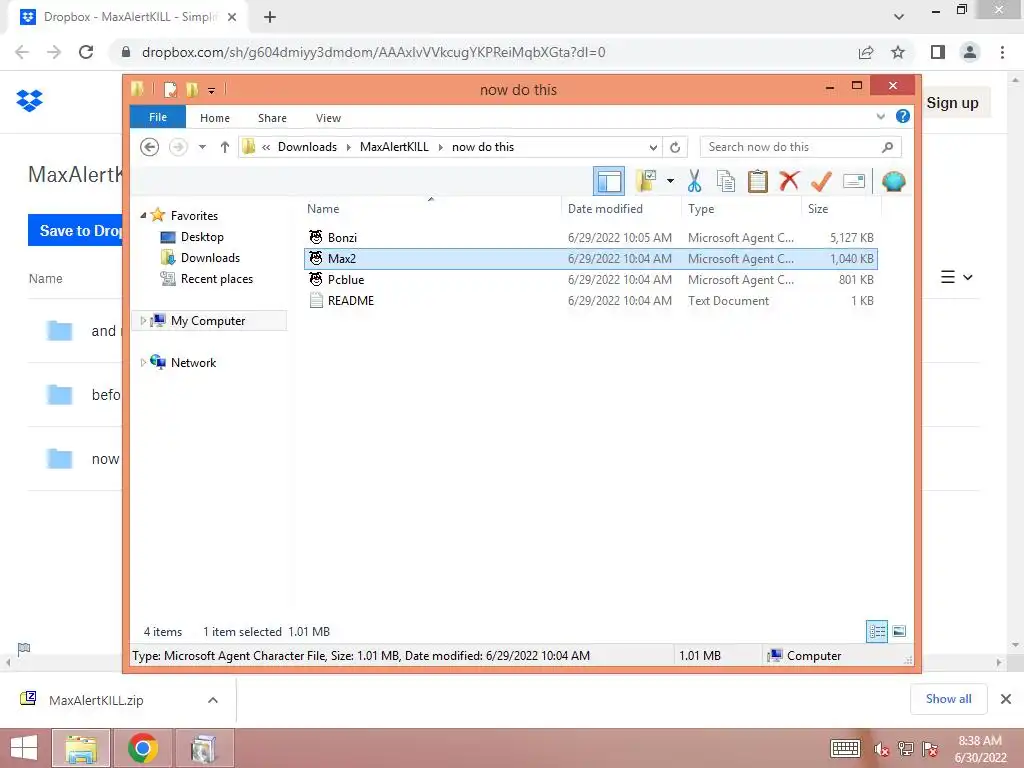Image resolution: width=1024 pixels, height=768 pixels.
Task: Open MaxAlertKILL.zip download options chevron
Action: pyautogui.click(x=213, y=700)
